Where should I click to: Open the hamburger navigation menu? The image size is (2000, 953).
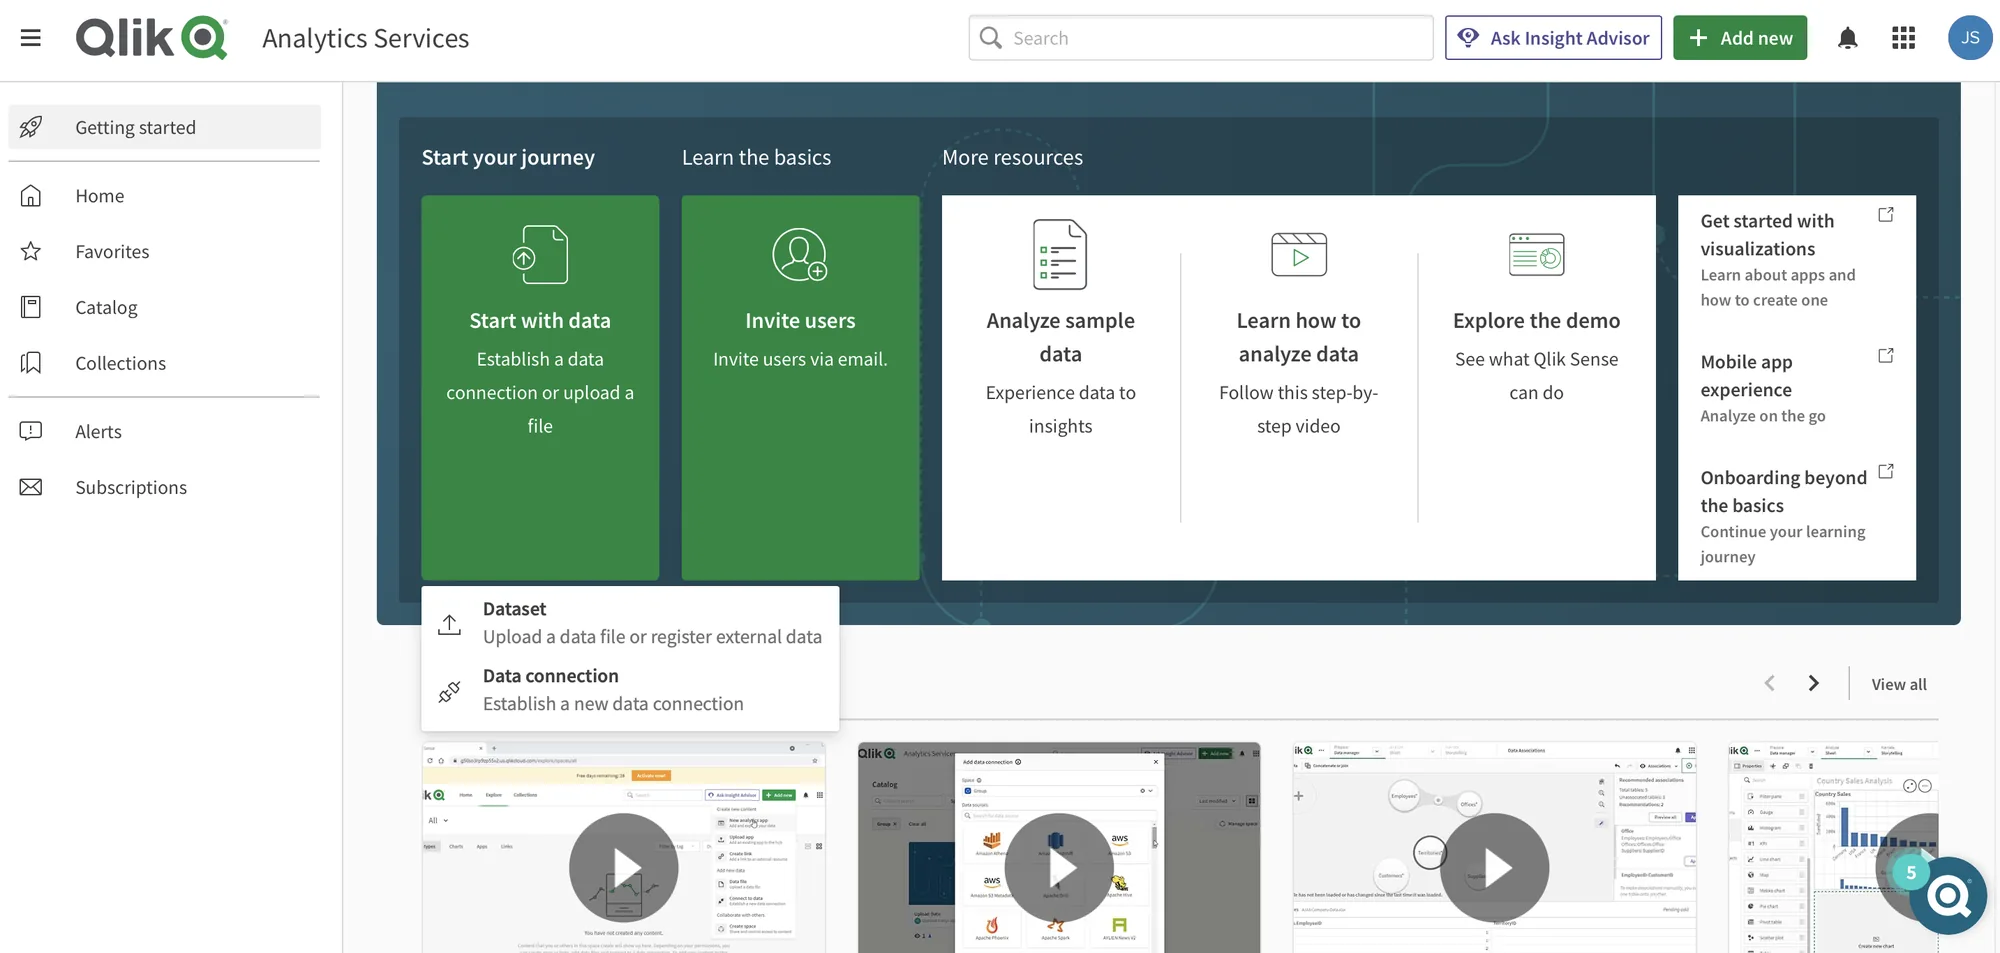[31, 38]
